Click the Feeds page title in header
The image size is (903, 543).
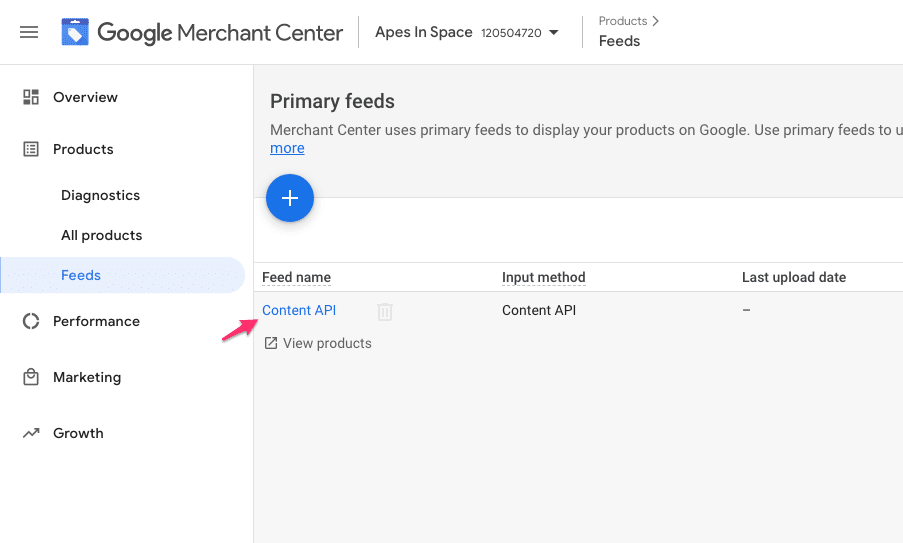pos(620,41)
